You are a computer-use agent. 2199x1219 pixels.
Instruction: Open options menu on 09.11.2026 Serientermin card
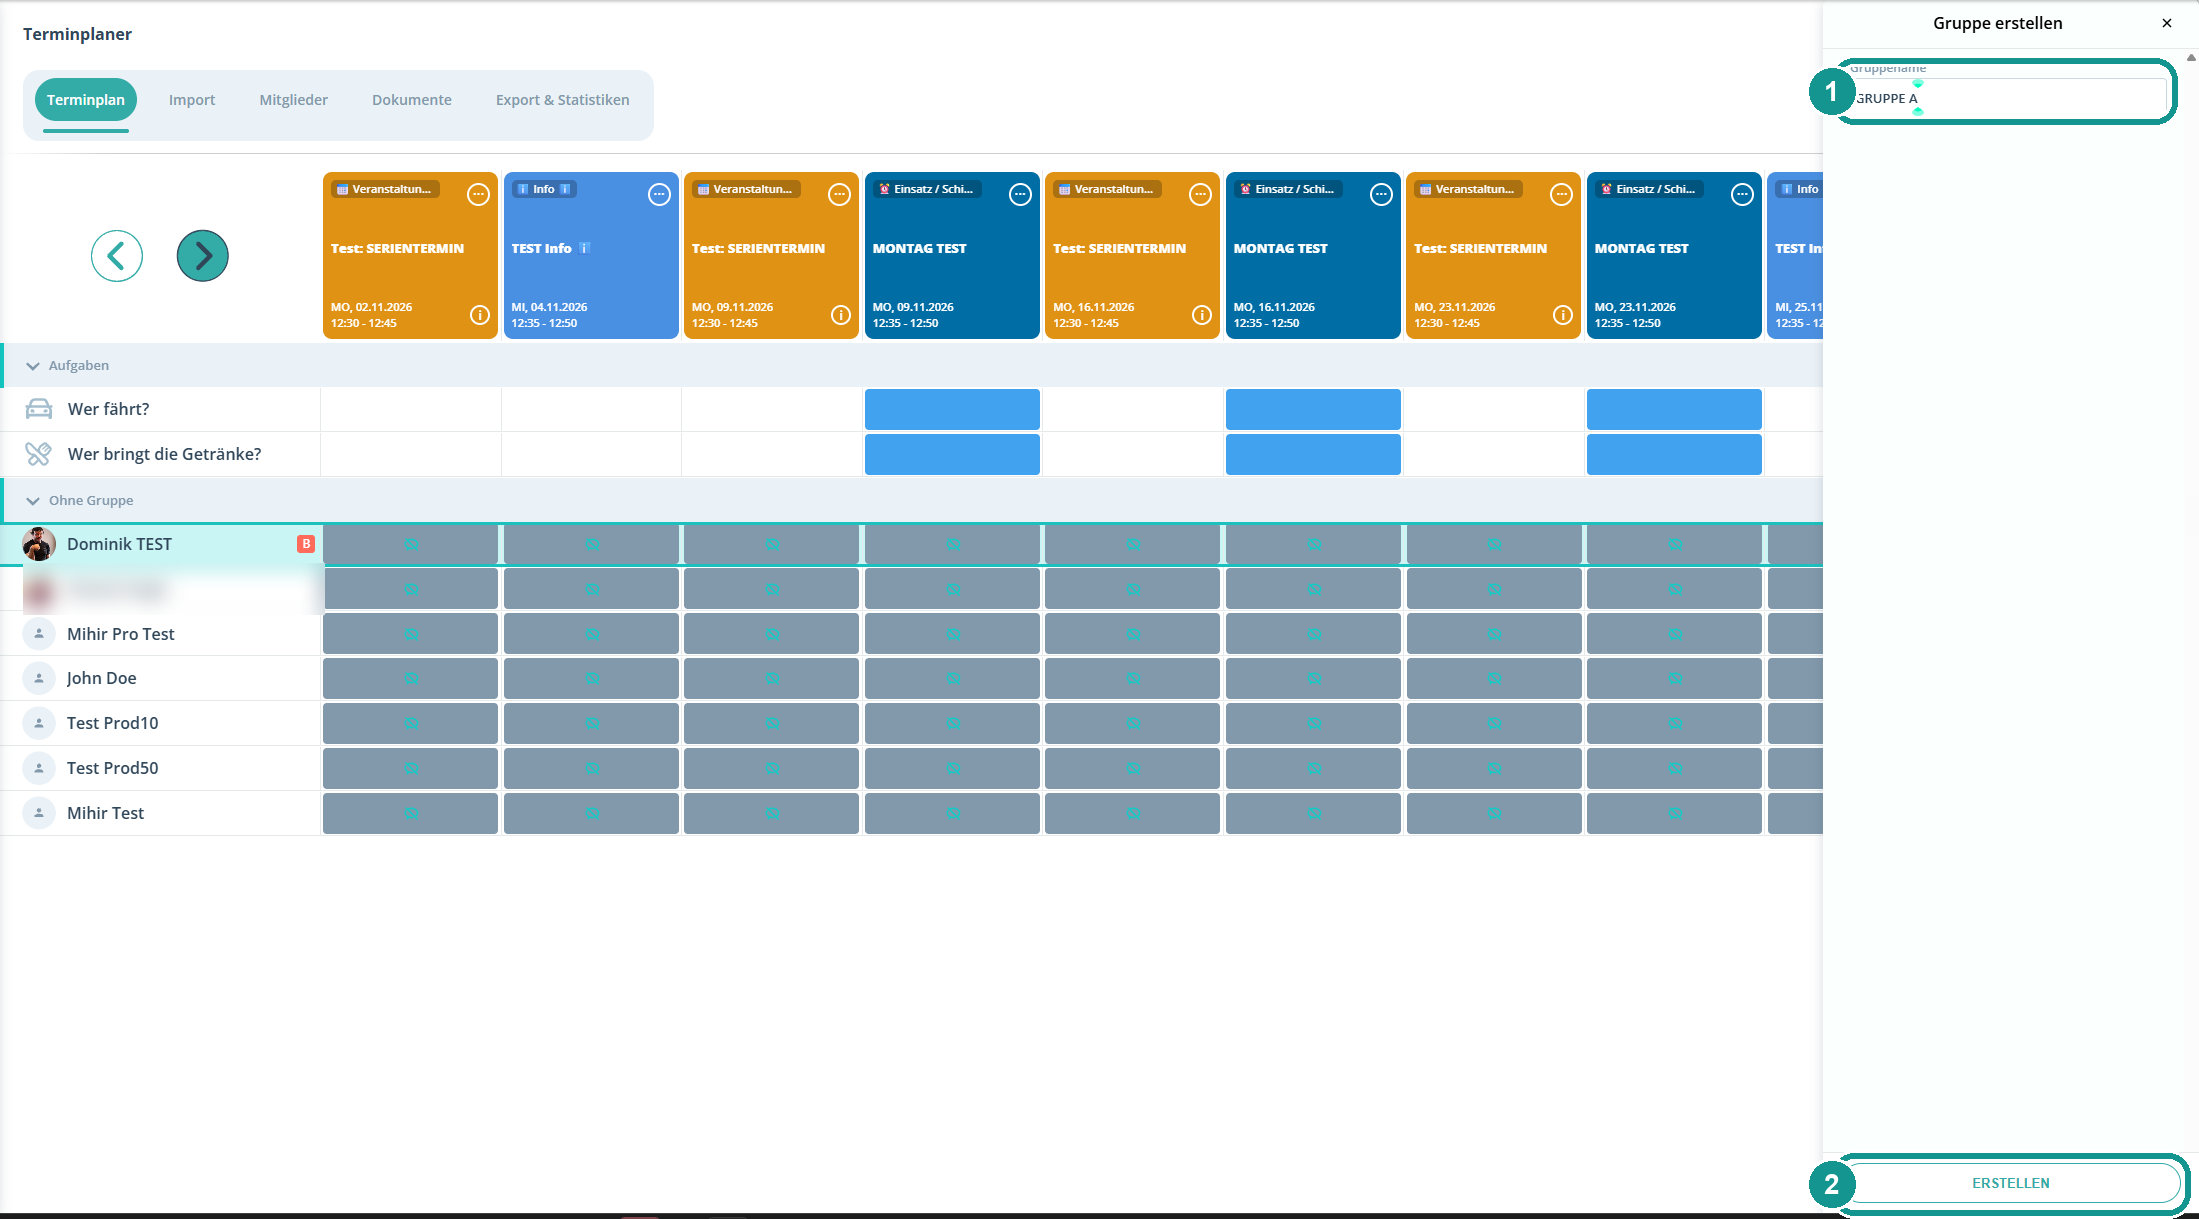point(840,195)
